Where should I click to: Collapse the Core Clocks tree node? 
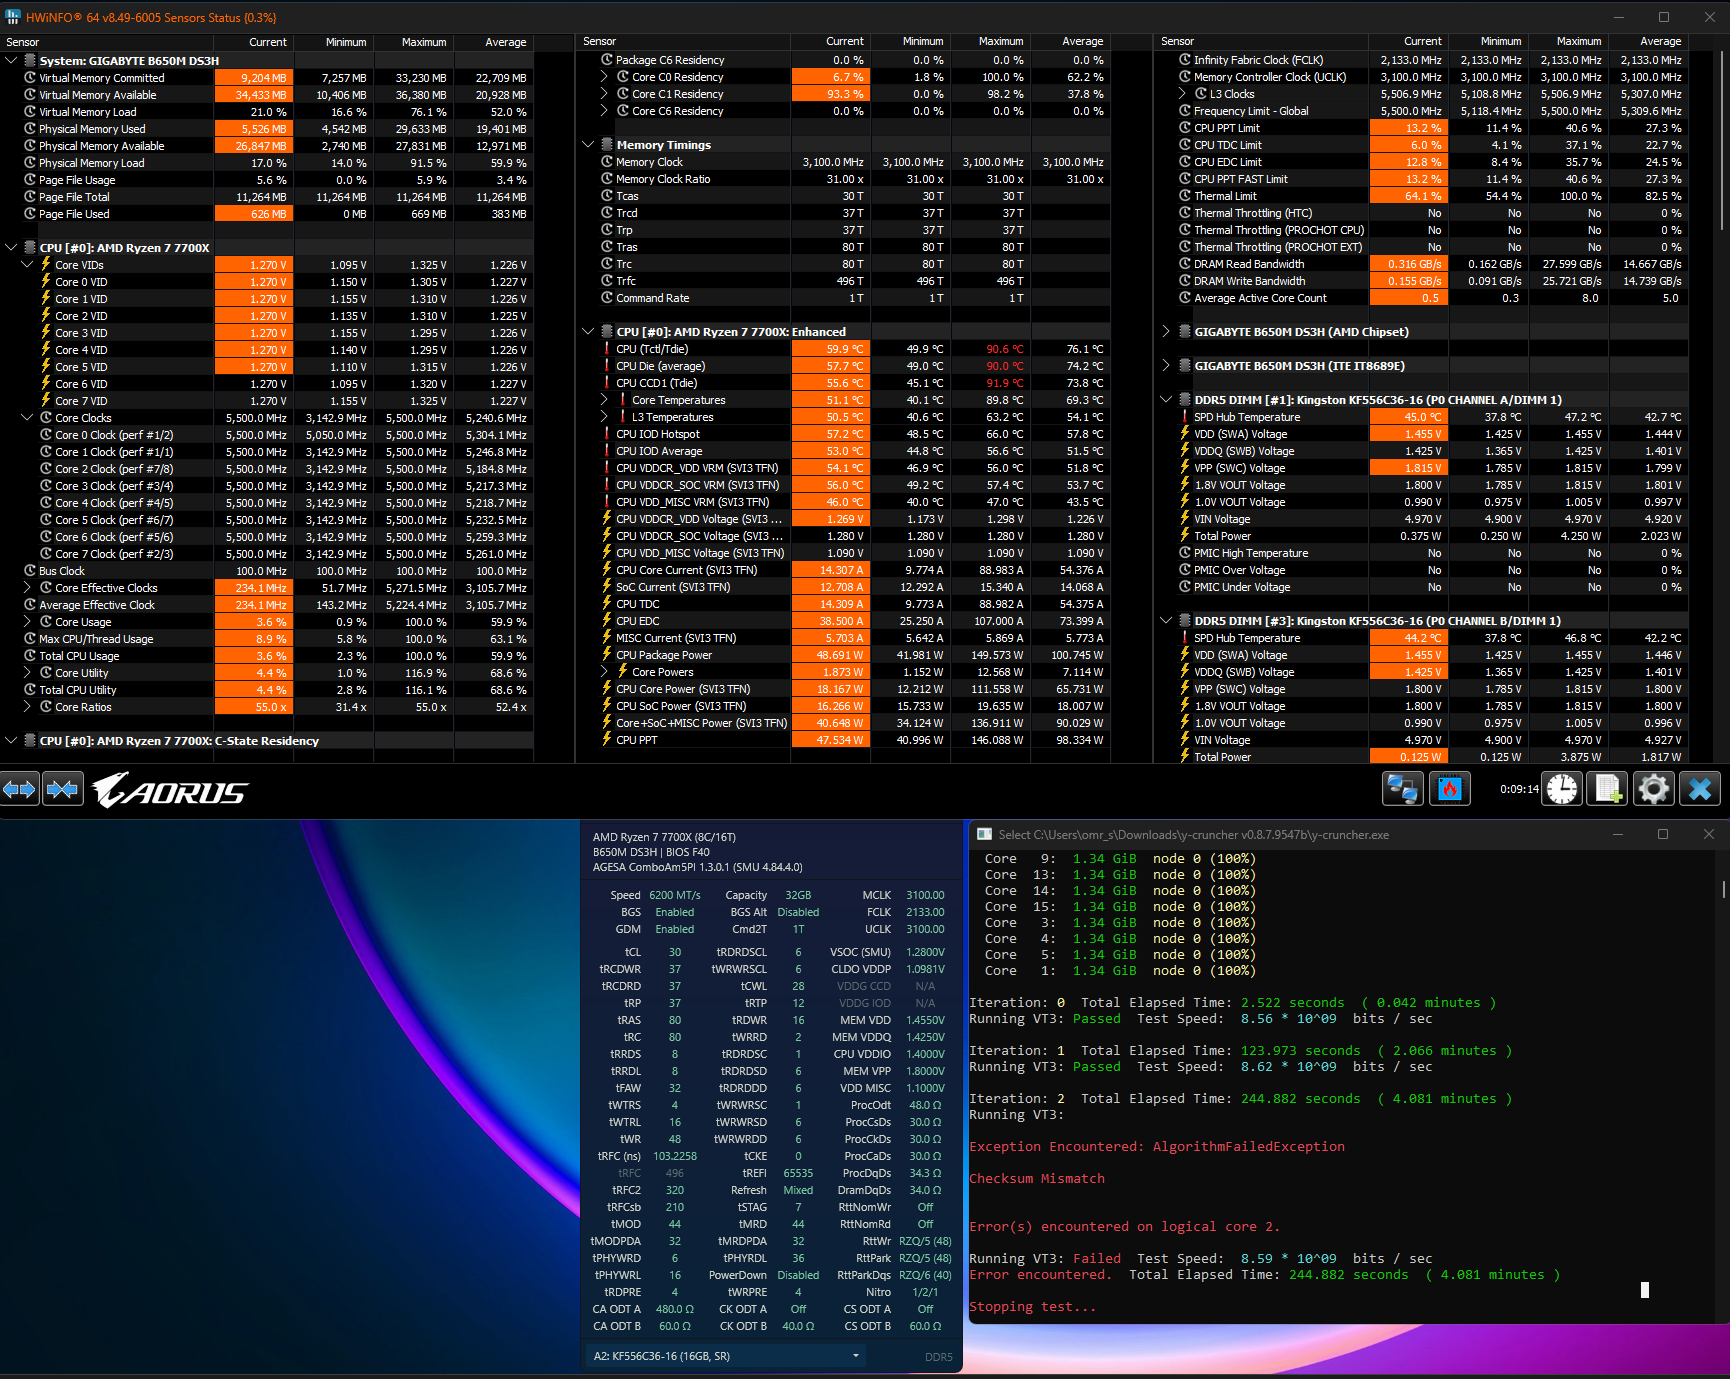click(28, 418)
